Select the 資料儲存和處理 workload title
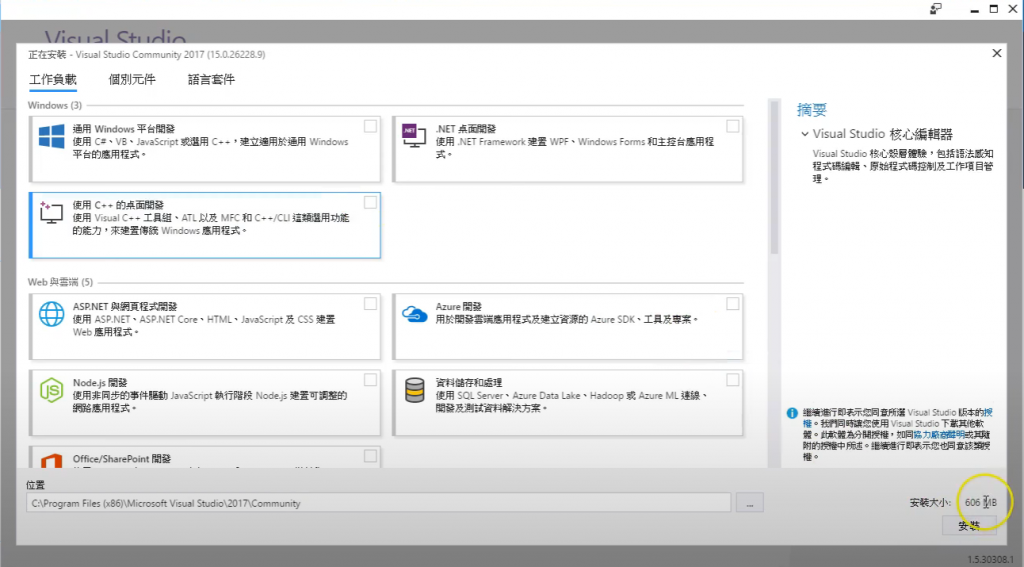Image resolution: width=1024 pixels, height=567 pixels. [x=469, y=383]
